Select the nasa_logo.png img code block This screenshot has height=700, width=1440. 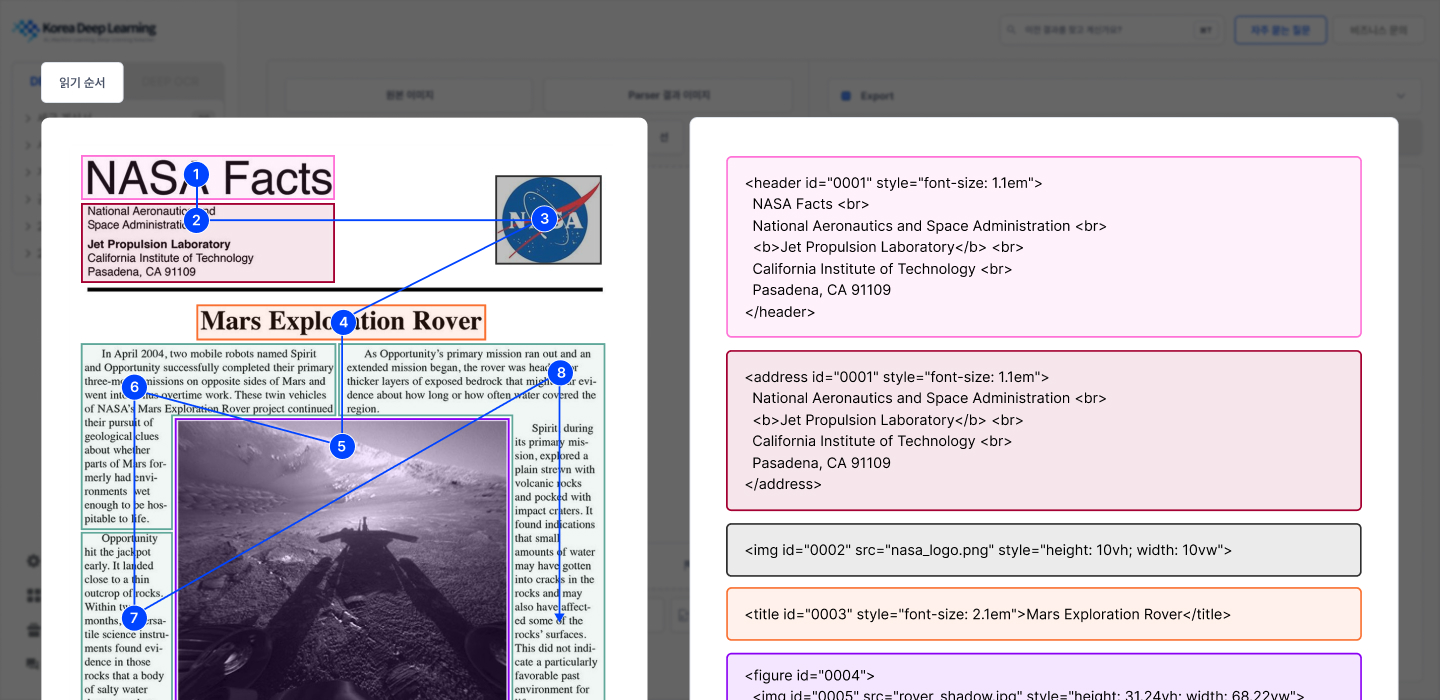(1044, 550)
